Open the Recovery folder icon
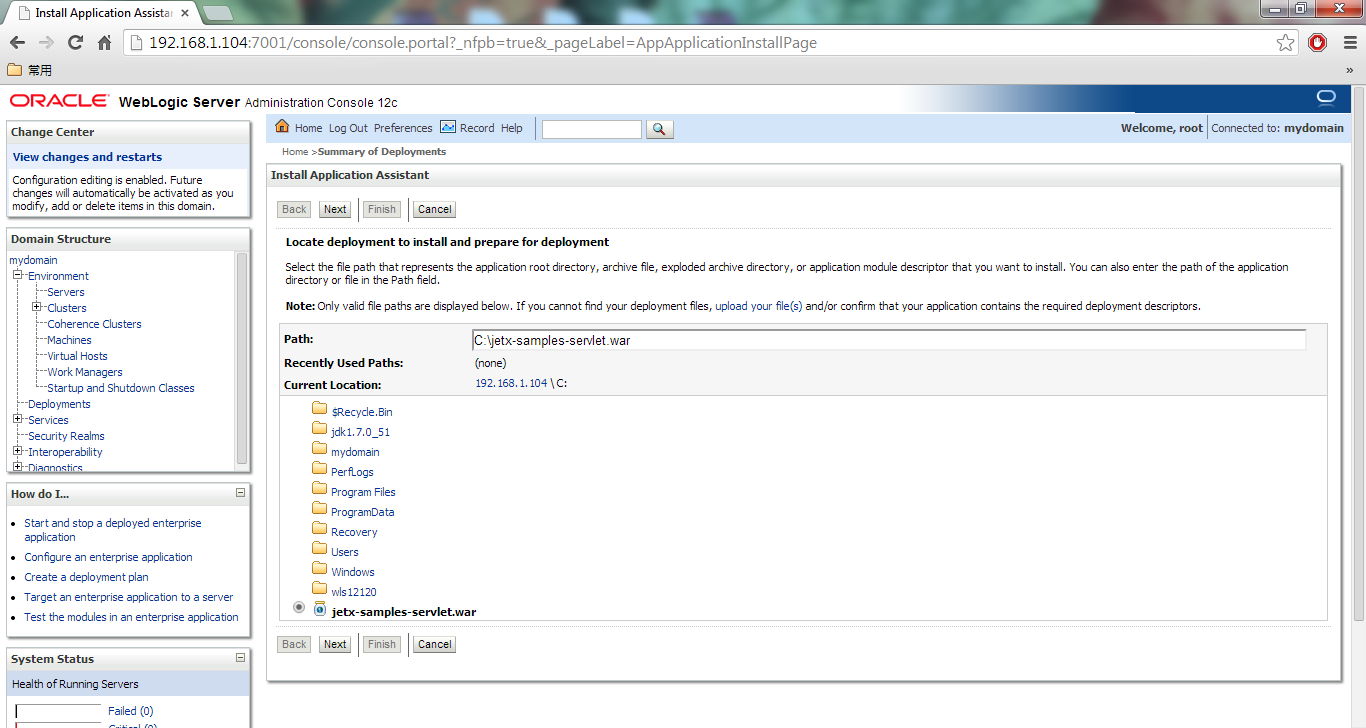This screenshot has width=1366, height=728. coord(320,528)
